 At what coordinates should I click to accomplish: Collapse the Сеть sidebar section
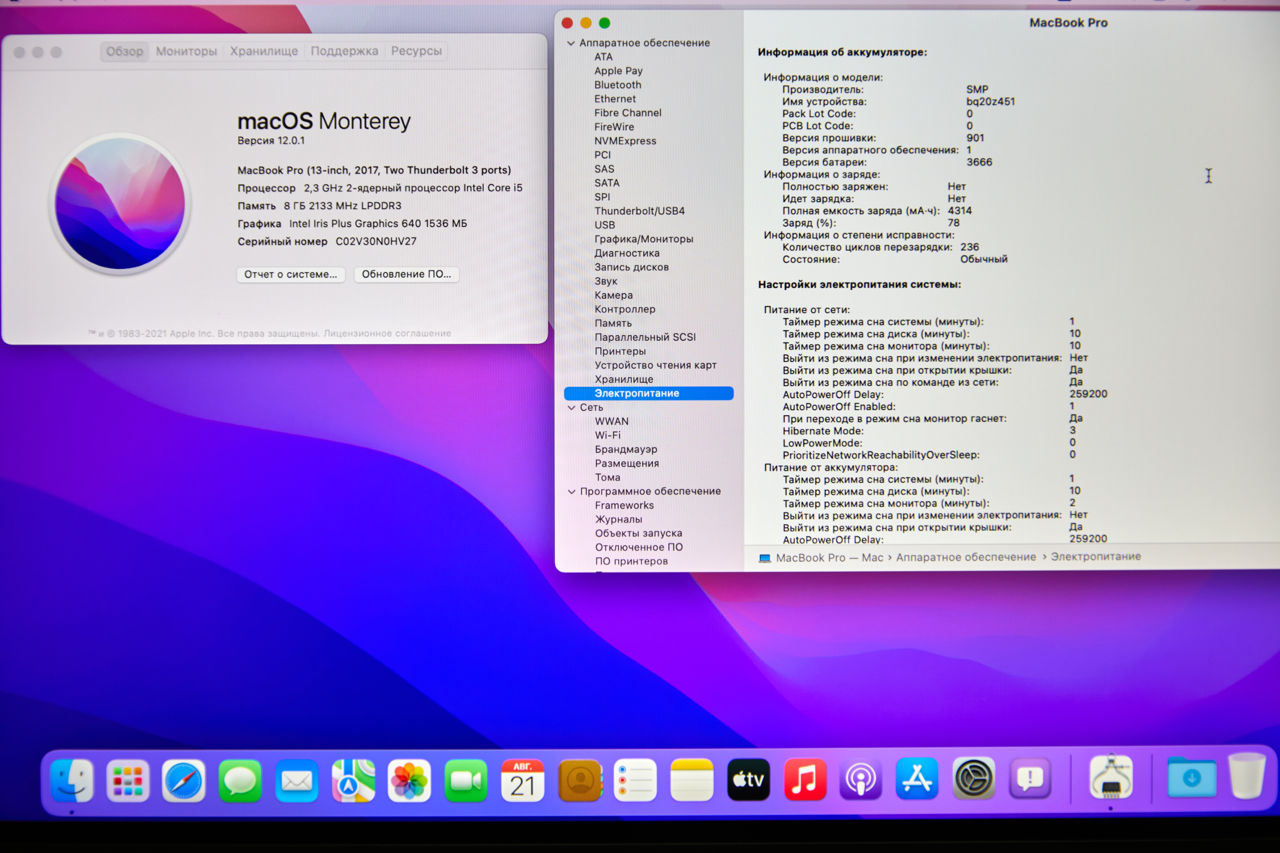(571, 407)
